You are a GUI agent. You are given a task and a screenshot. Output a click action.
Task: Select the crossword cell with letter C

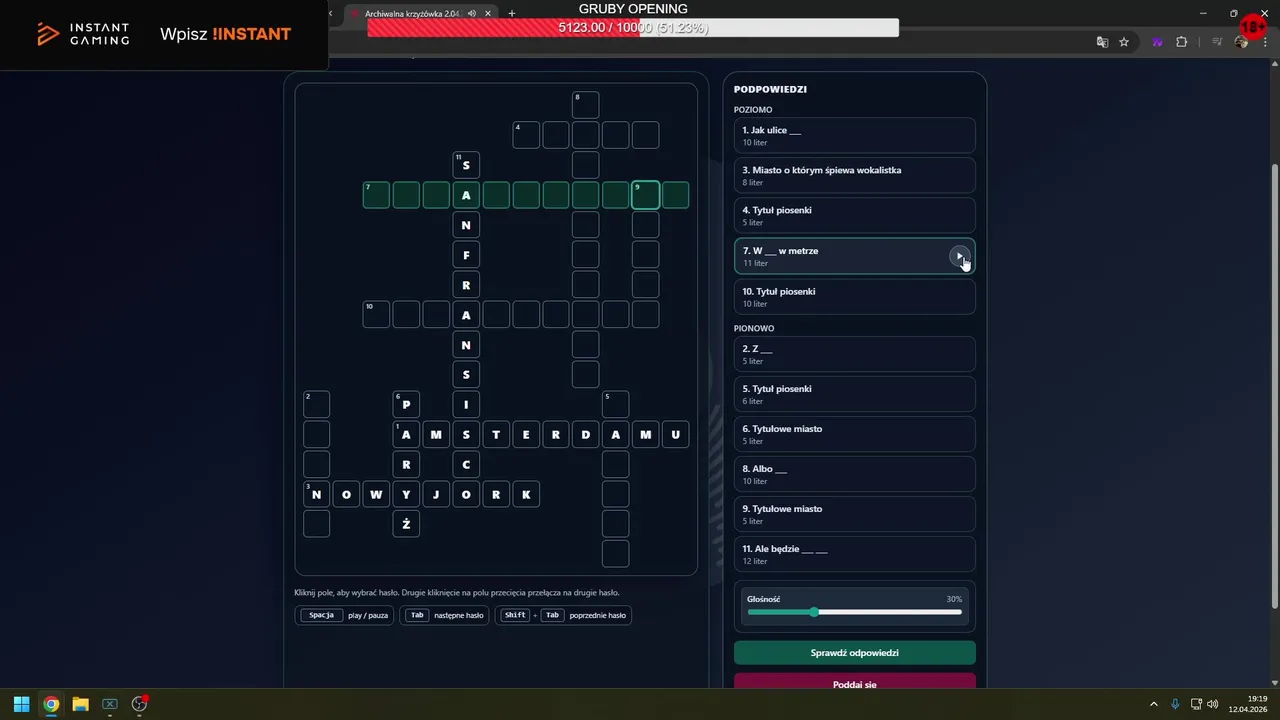[x=466, y=465]
